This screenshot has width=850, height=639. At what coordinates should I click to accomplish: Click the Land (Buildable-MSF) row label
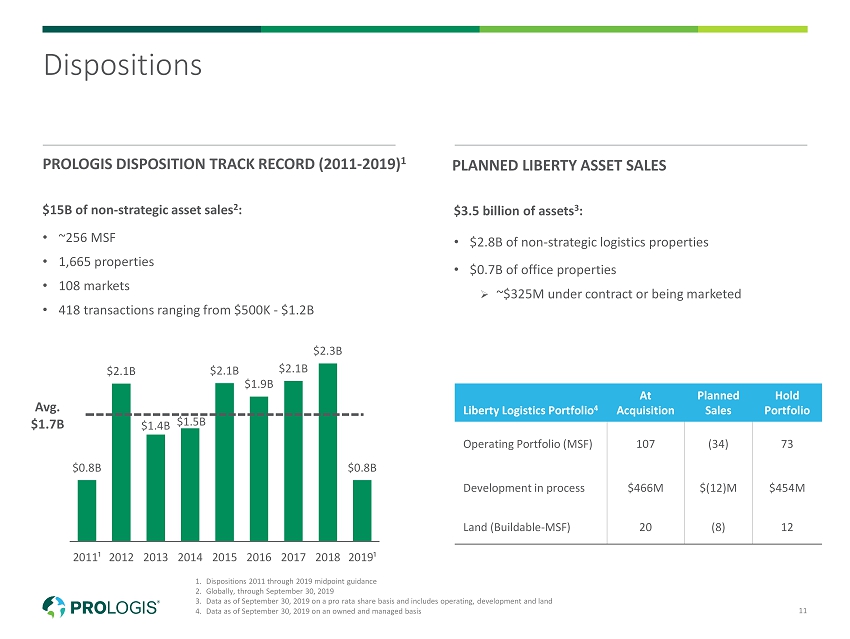coord(517,527)
